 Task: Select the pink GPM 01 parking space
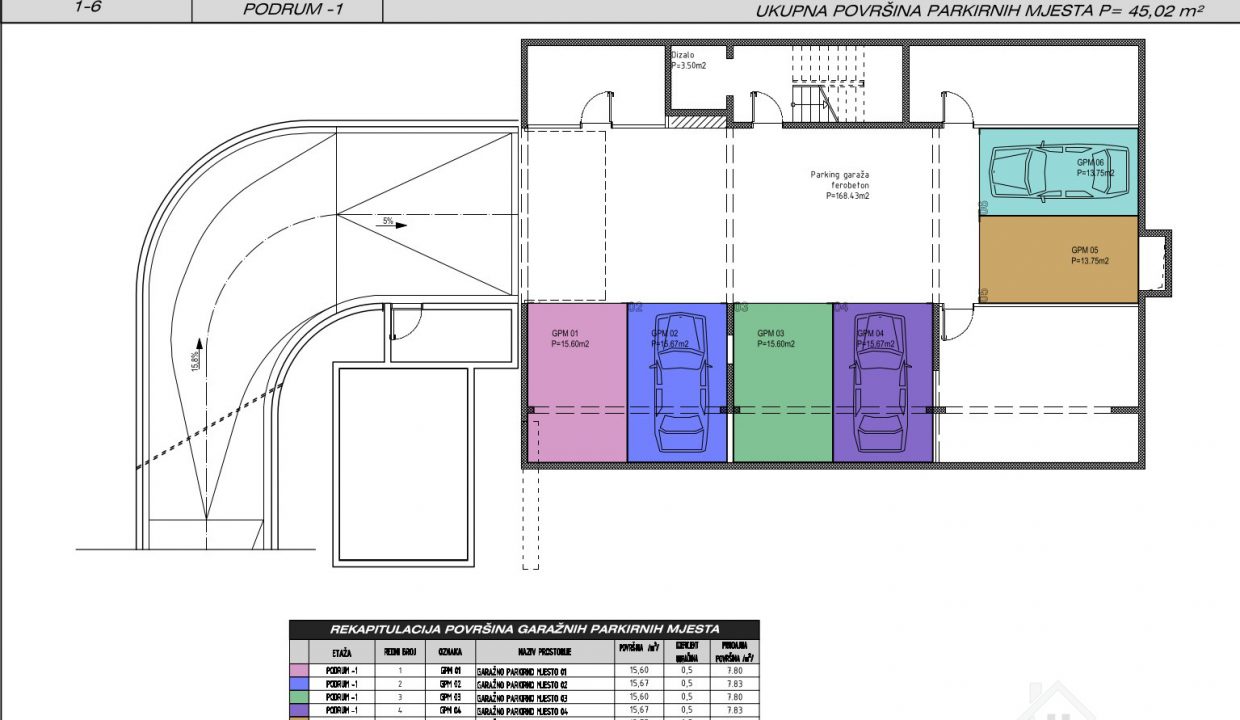pos(576,383)
